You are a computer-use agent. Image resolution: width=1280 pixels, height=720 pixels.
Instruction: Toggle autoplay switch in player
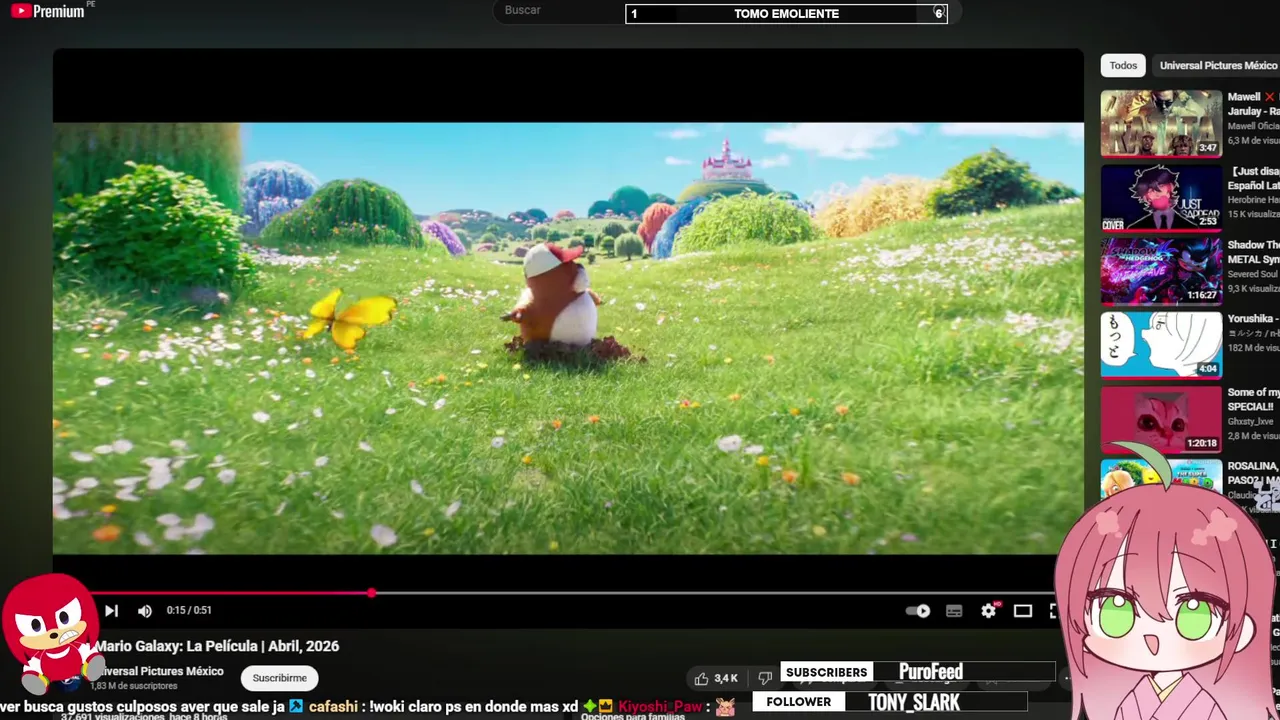918,611
